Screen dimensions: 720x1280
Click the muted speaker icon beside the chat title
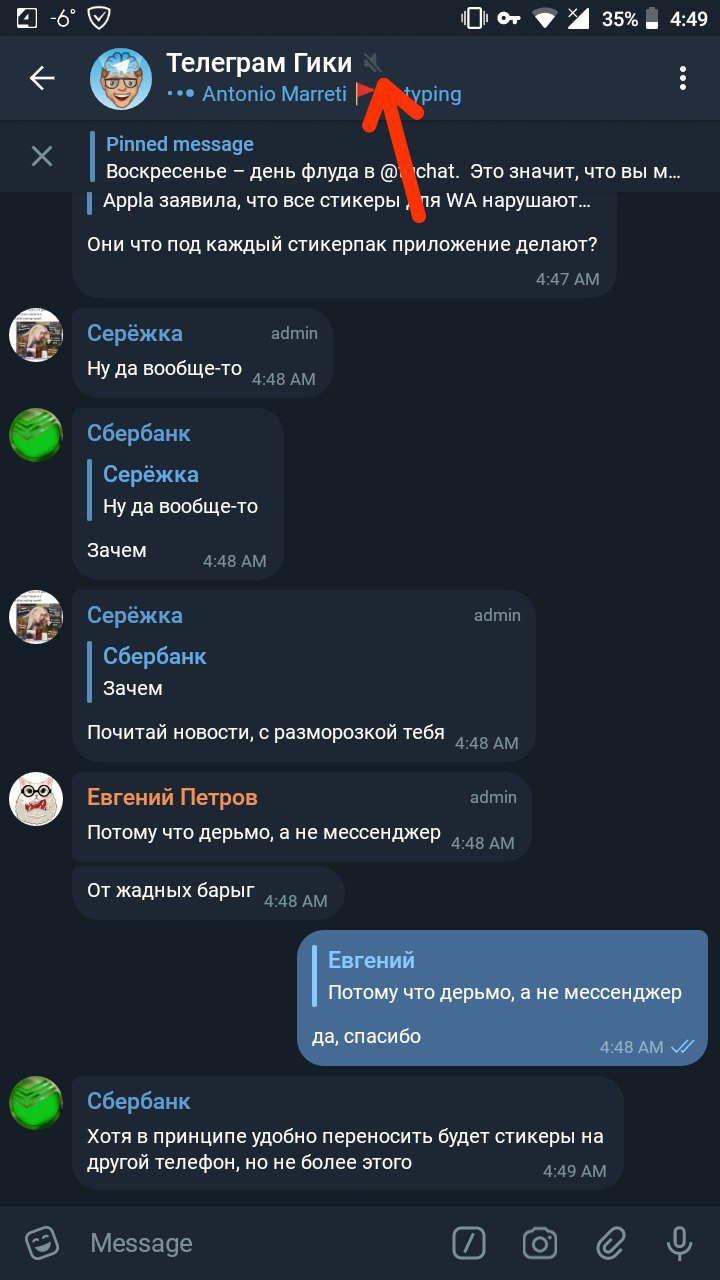coord(373,64)
